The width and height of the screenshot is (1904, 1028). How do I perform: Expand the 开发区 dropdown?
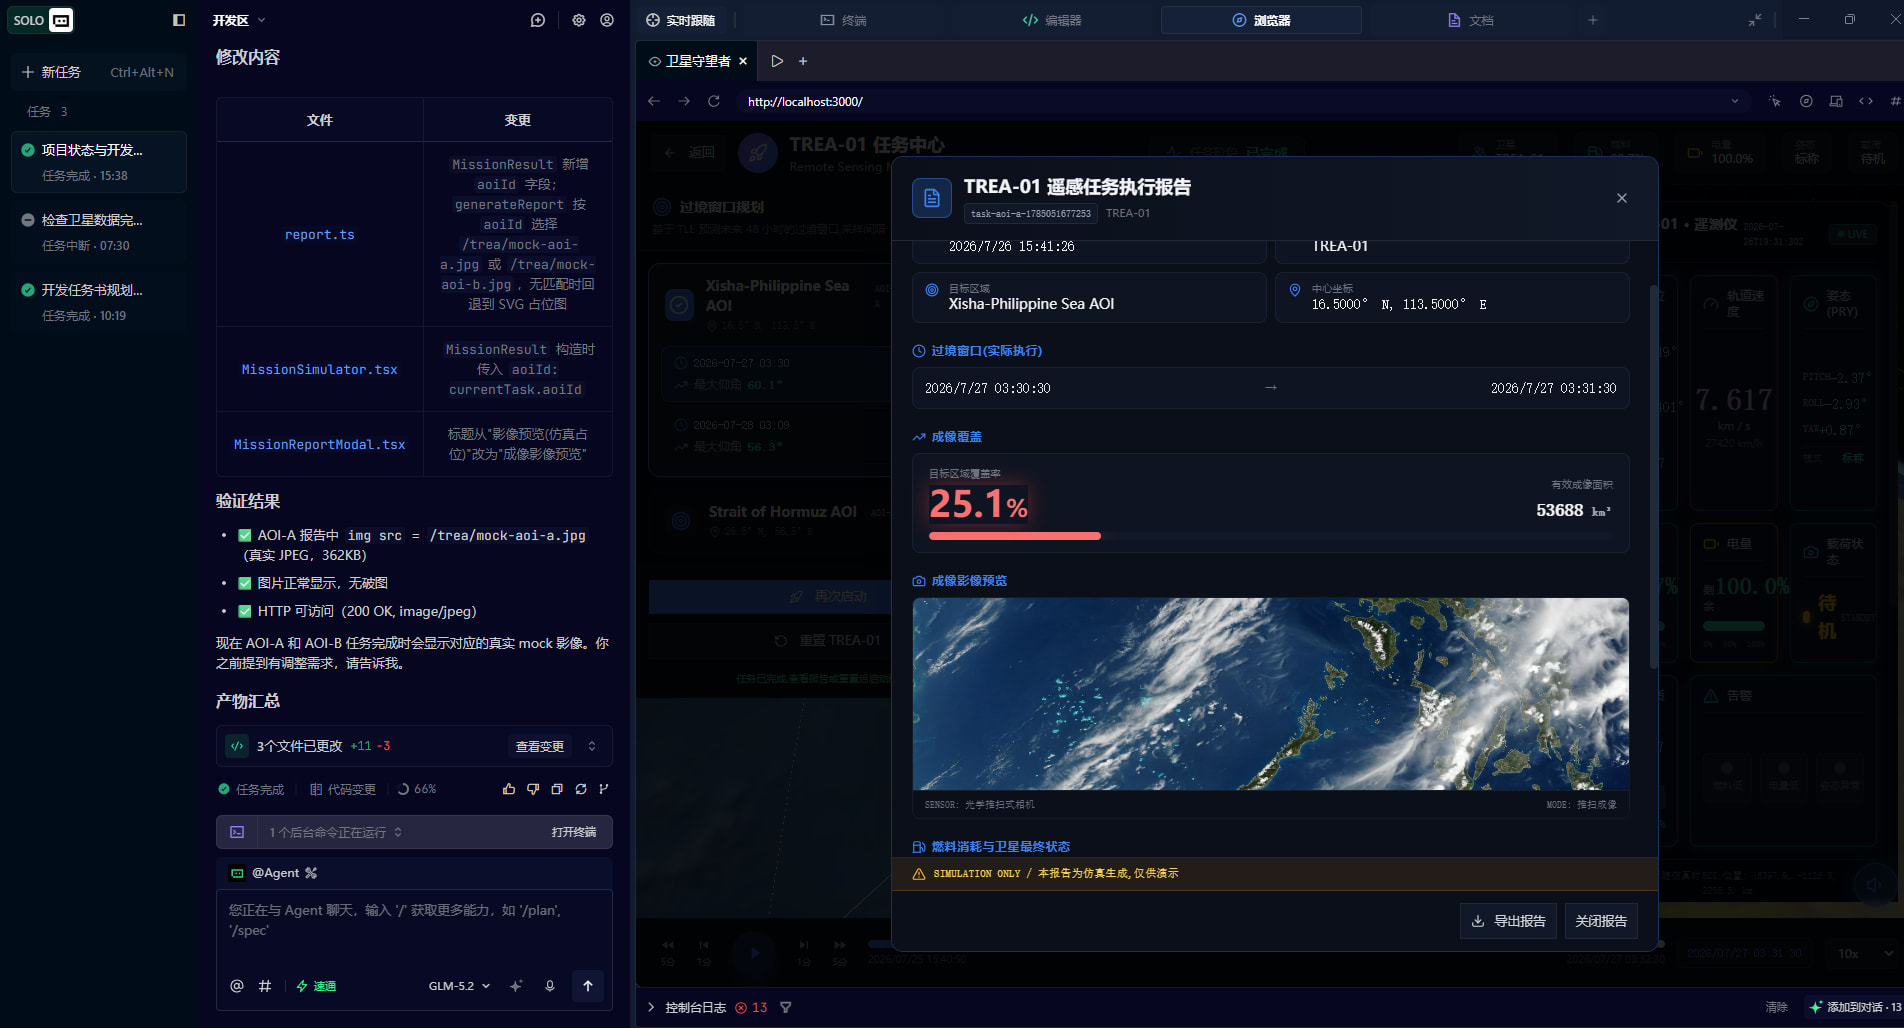(239, 20)
